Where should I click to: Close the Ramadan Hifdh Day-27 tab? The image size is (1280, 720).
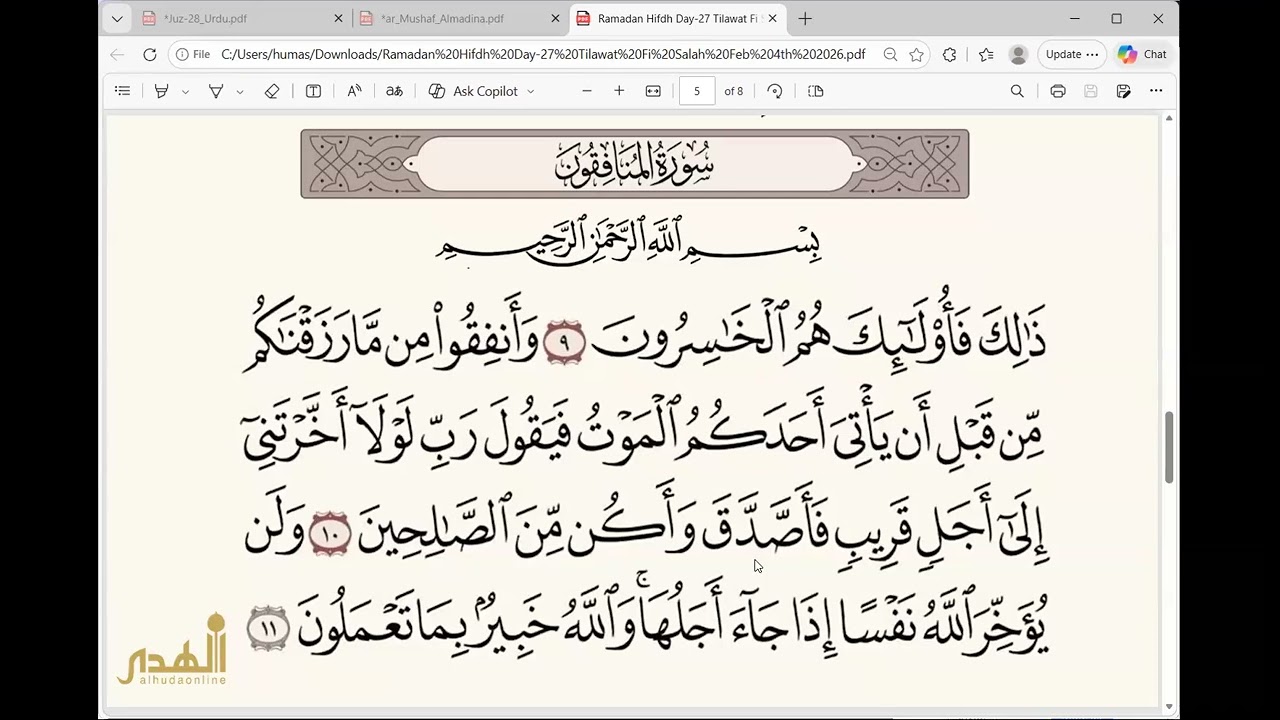click(x=772, y=18)
